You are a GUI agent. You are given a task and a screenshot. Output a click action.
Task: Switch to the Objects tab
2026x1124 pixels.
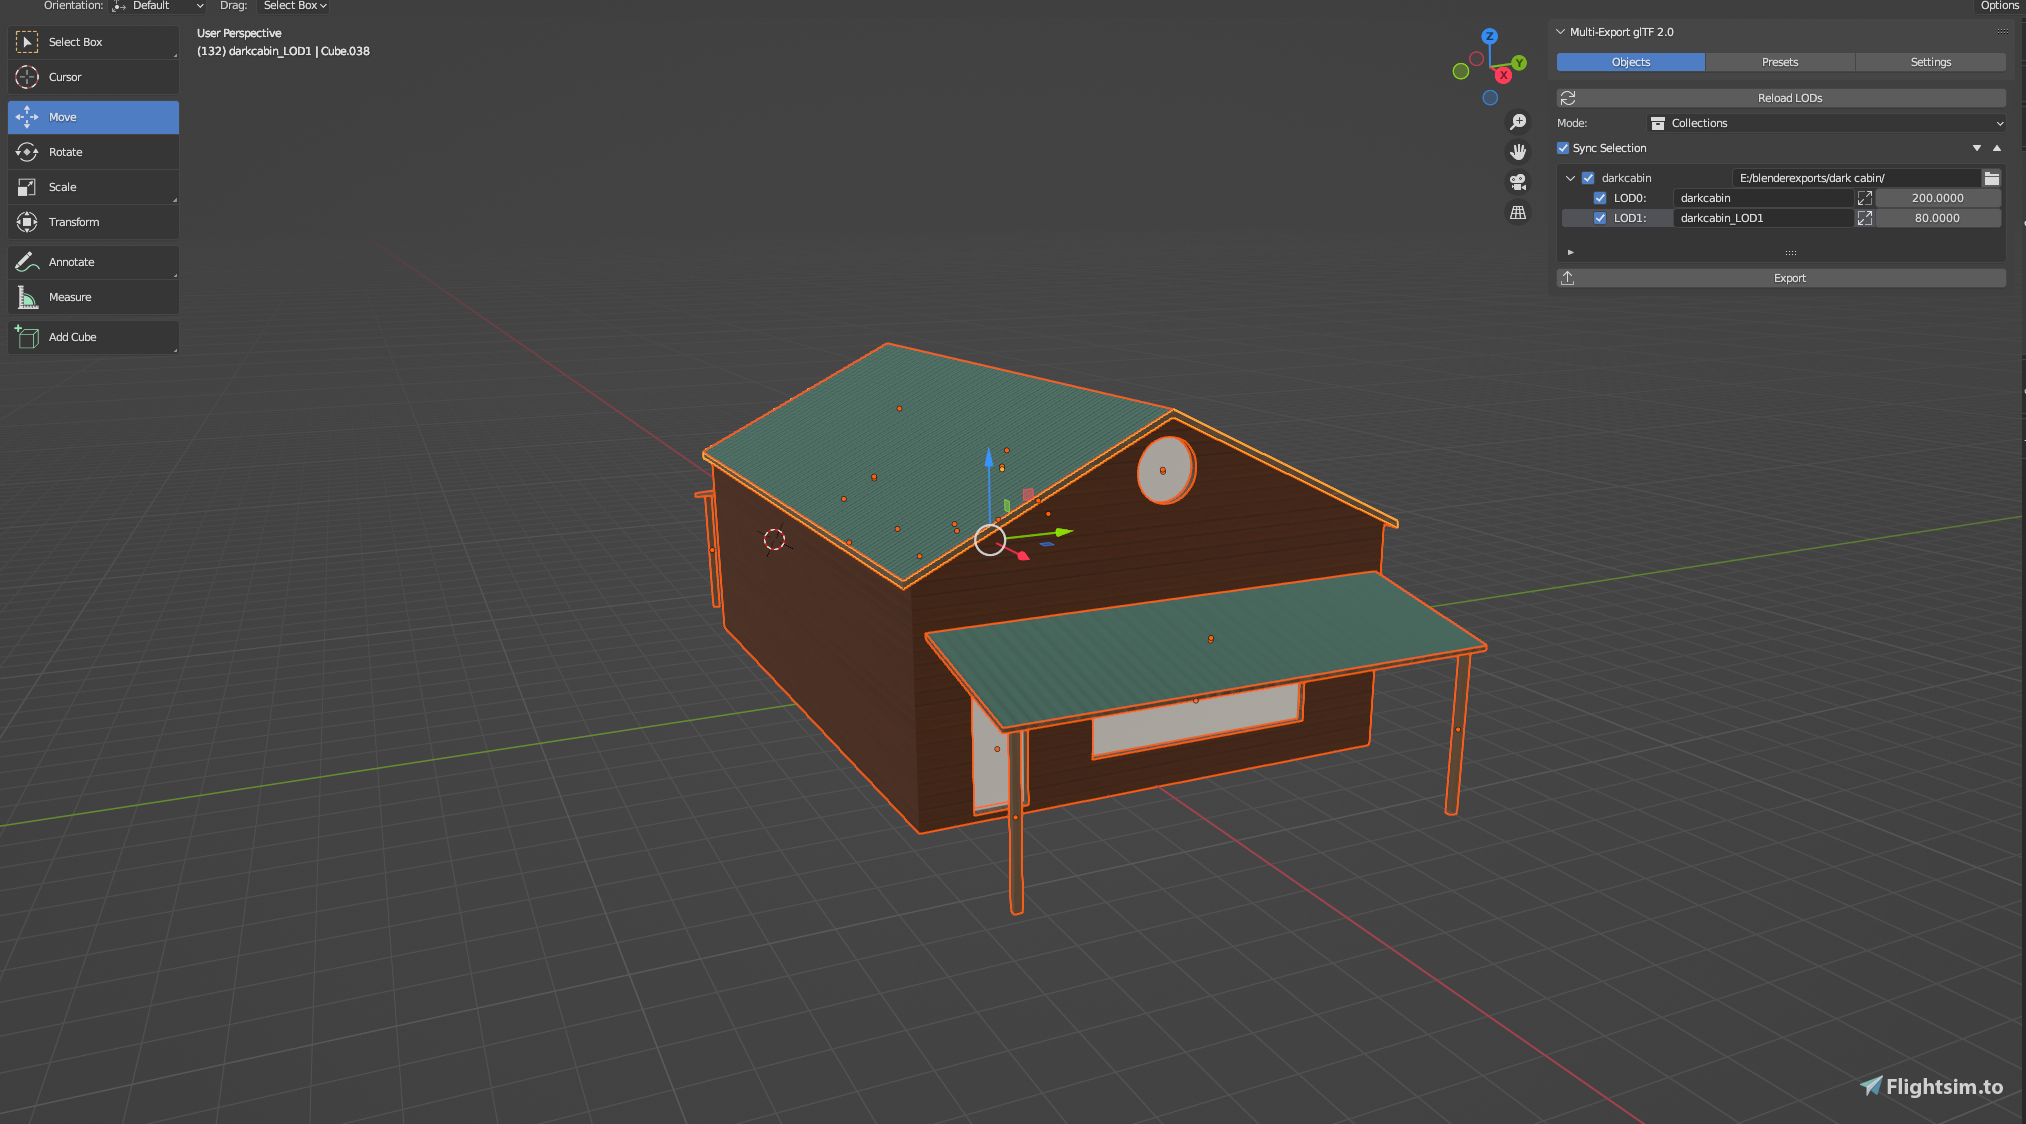click(x=1631, y=62)
